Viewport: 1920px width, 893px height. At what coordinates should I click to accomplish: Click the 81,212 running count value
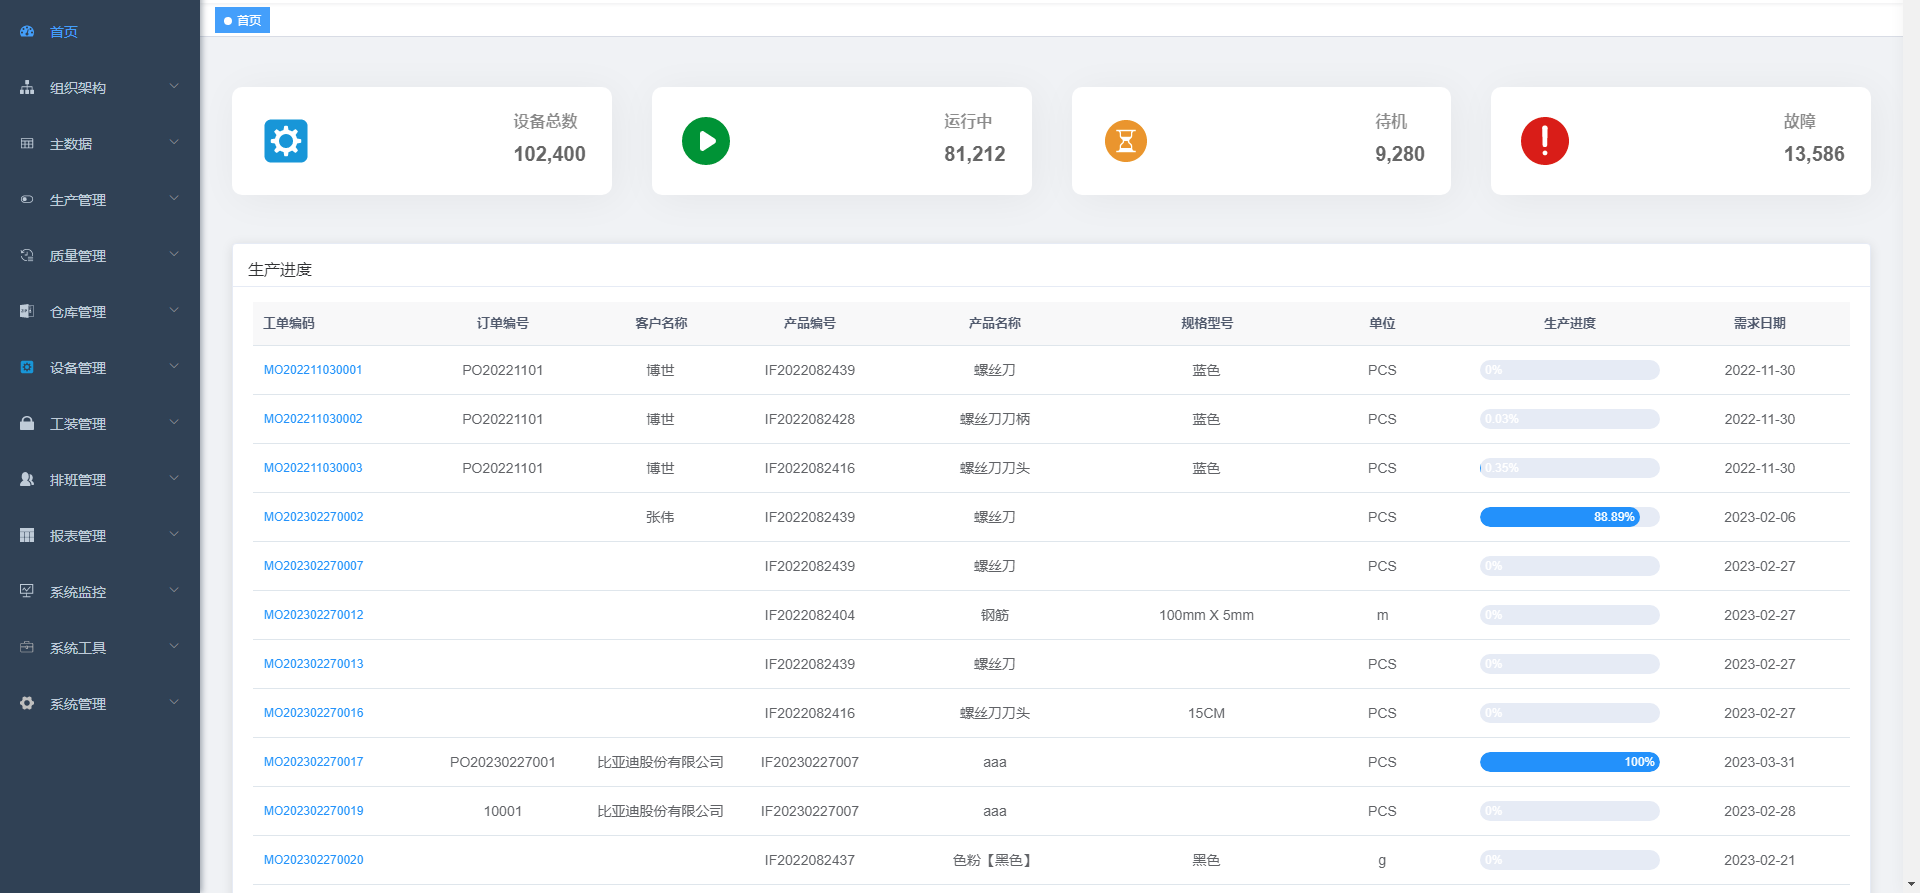coord(975,154)
